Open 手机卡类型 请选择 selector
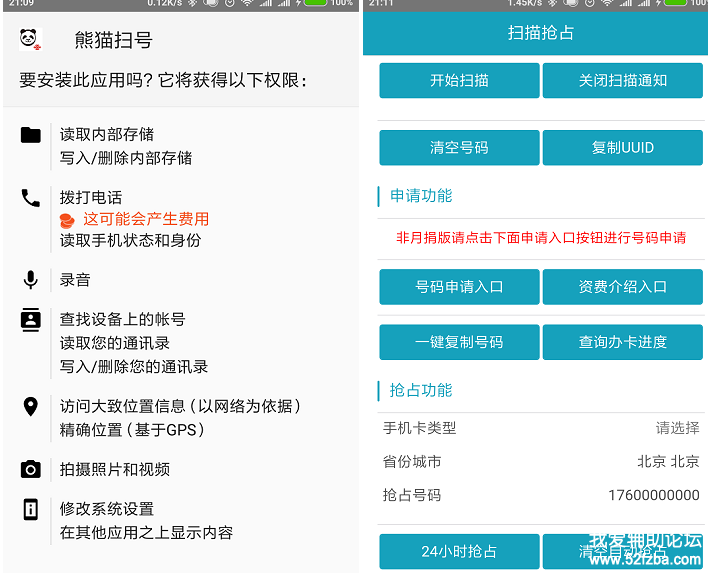 (x=541, y=428)
